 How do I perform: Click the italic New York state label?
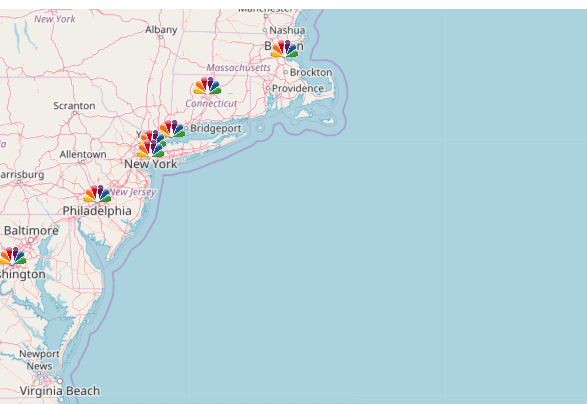click(x=55, y=19)
